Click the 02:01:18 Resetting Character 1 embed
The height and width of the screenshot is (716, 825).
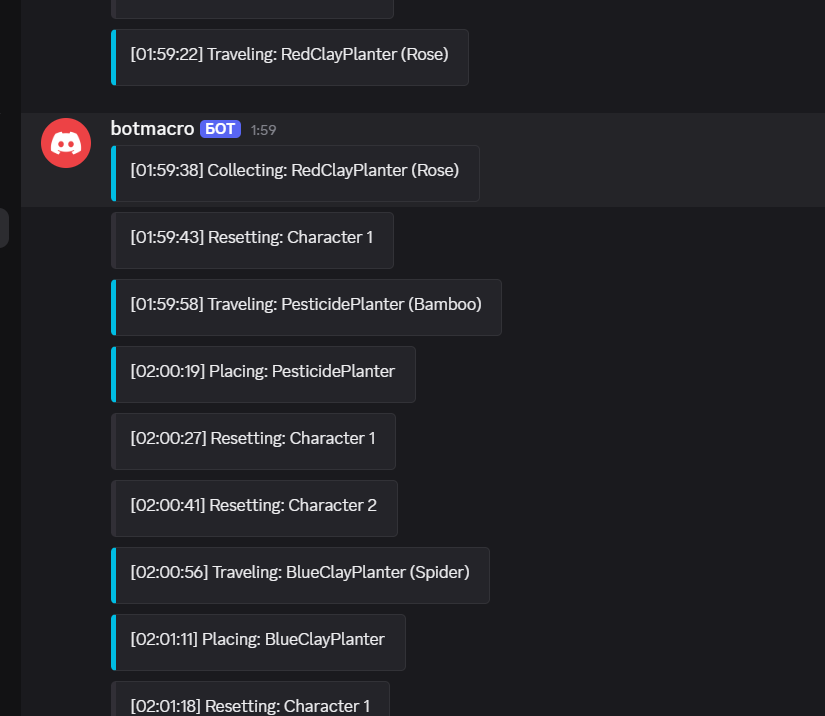click(250, 704)
